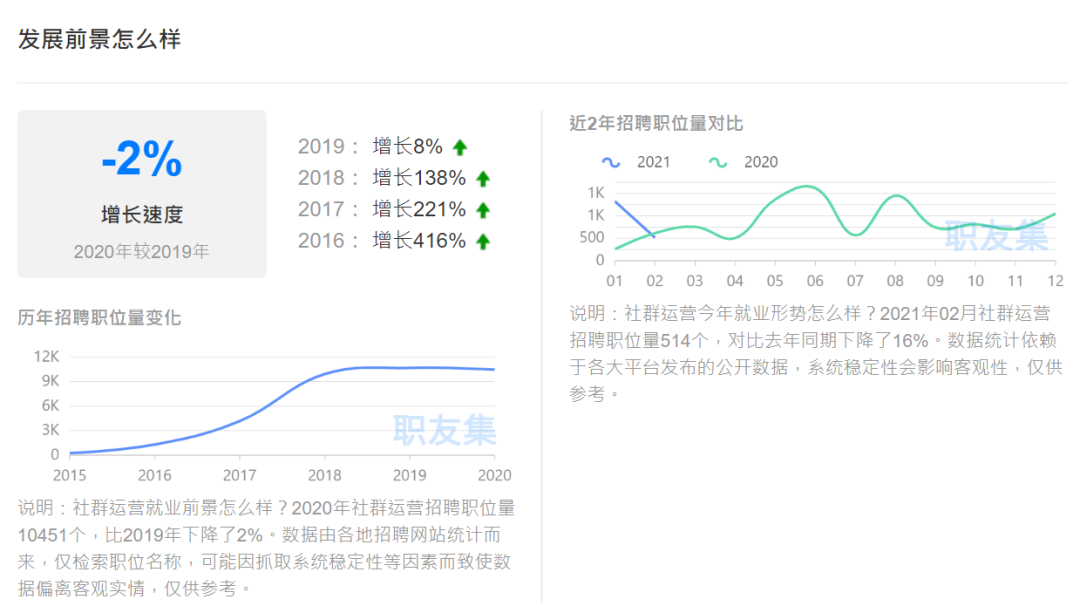
Task: Click the 职友集 watermark in the monthly comparison chart
Action: click(996, 236)
